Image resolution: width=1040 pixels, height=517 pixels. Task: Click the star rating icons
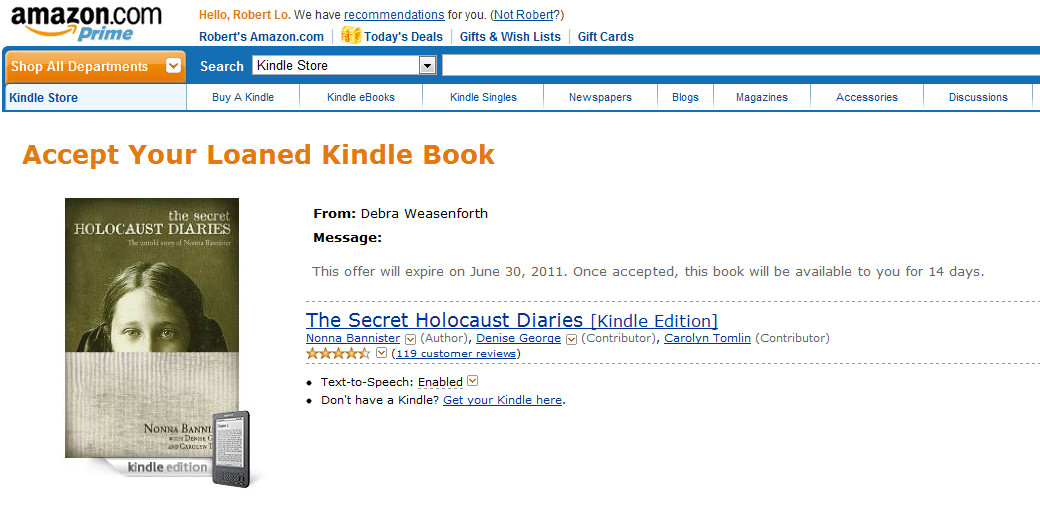pyautogui.click(x=338, y=353)
